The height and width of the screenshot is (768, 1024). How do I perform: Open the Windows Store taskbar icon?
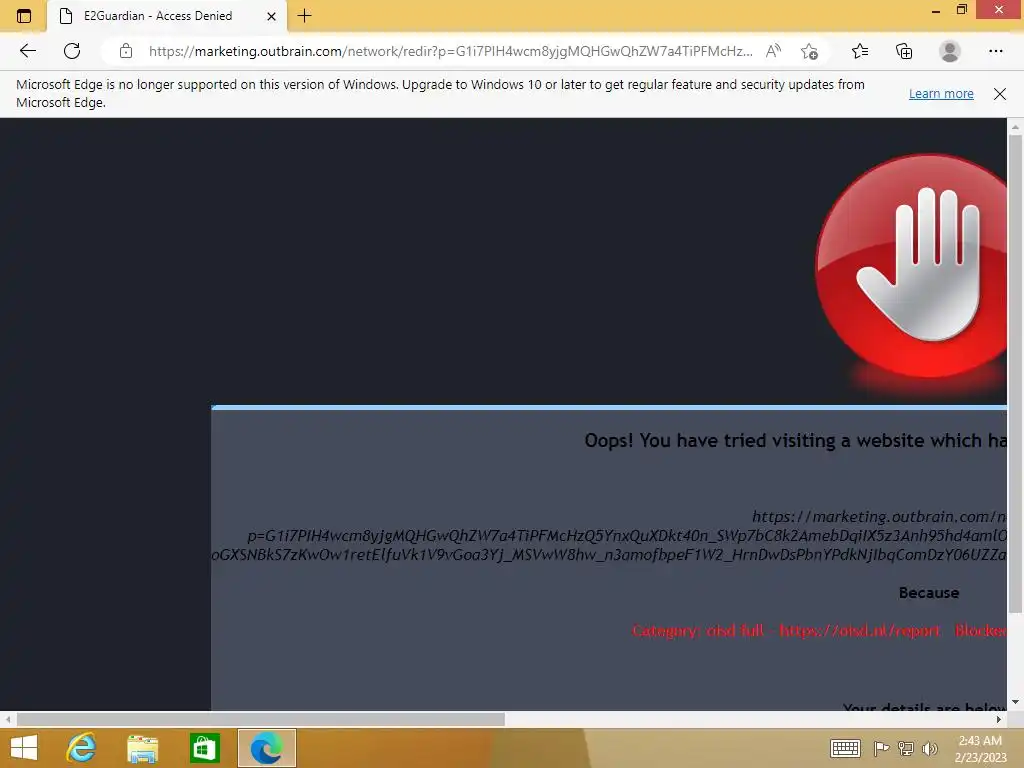click(204, 748)
